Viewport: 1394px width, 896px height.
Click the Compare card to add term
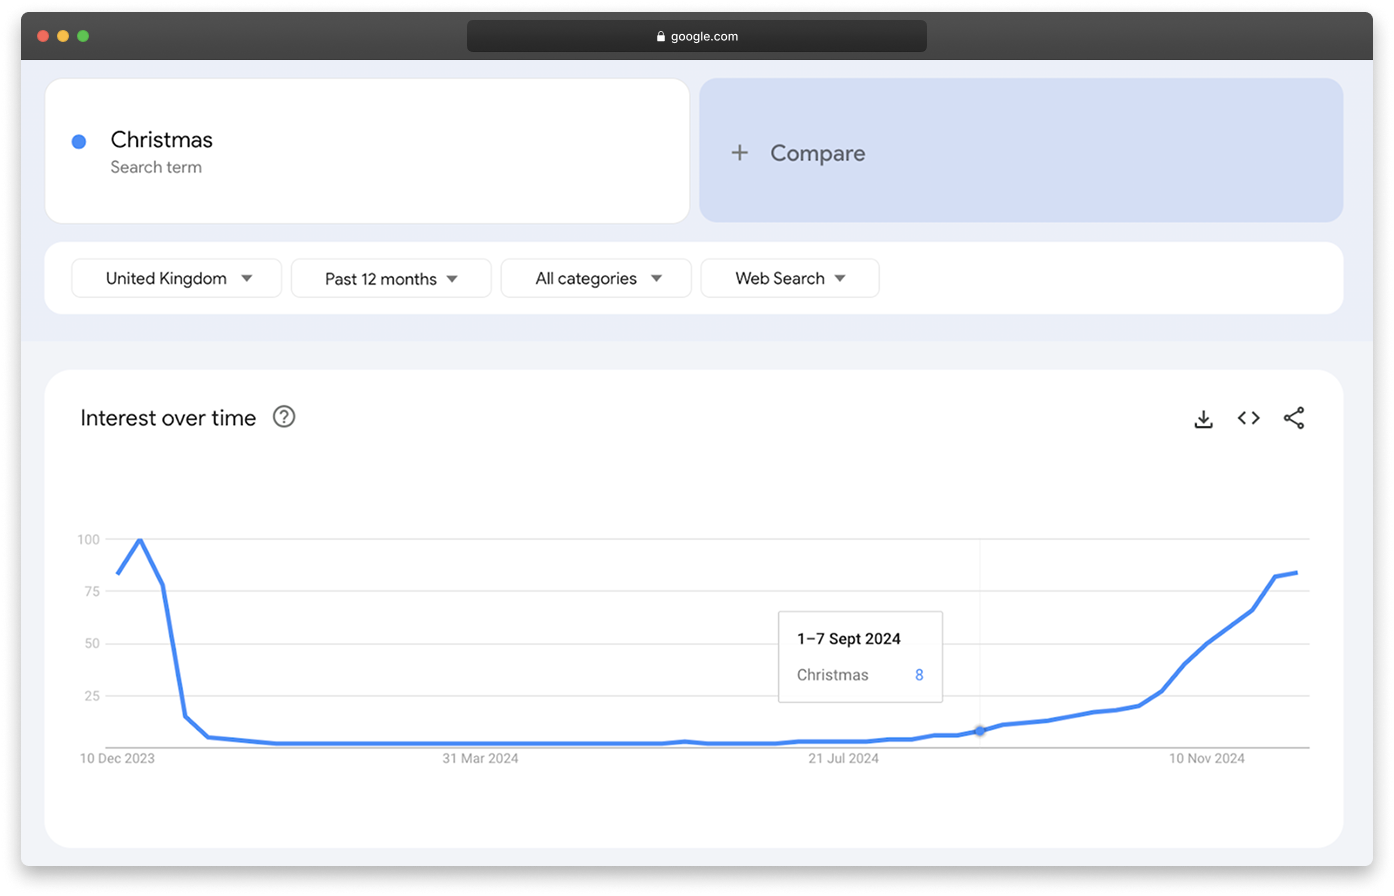point(1020,151)
